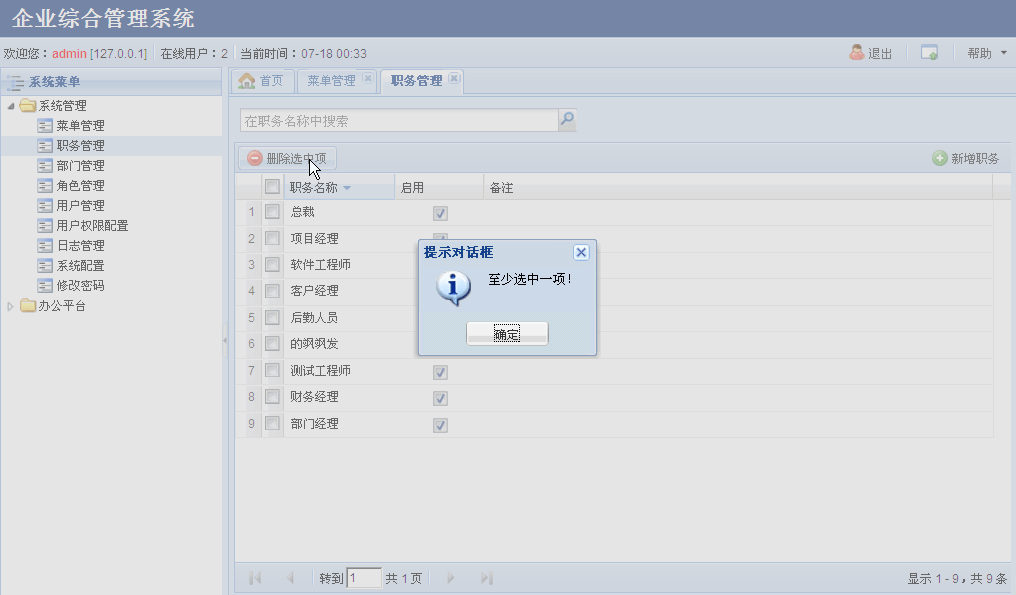The height and width of the screenshot is (595, 1016).
Task: Check the row checkbox for 测试工程师
Action: pyautogui.click(x=272, y=370)
